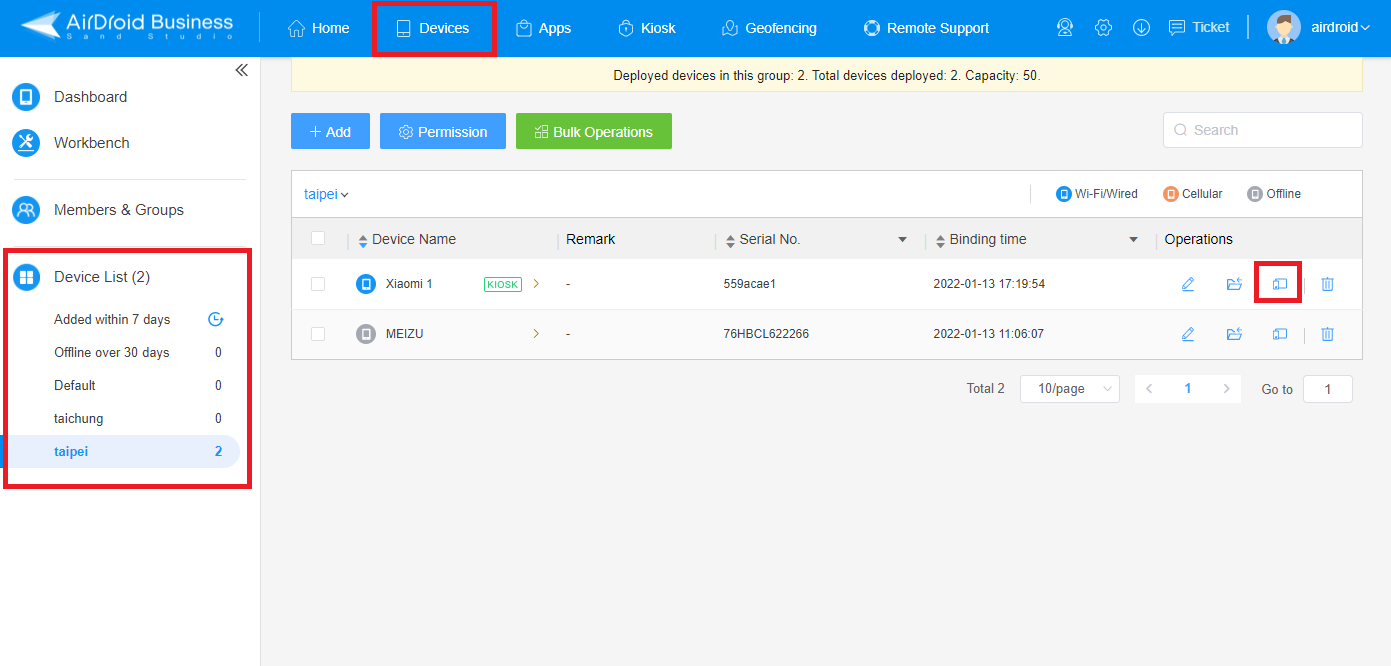Click the AirDroid Business logo
Image resolution: width=1391 pixels, height=666 pixels.
coord(127,27)
